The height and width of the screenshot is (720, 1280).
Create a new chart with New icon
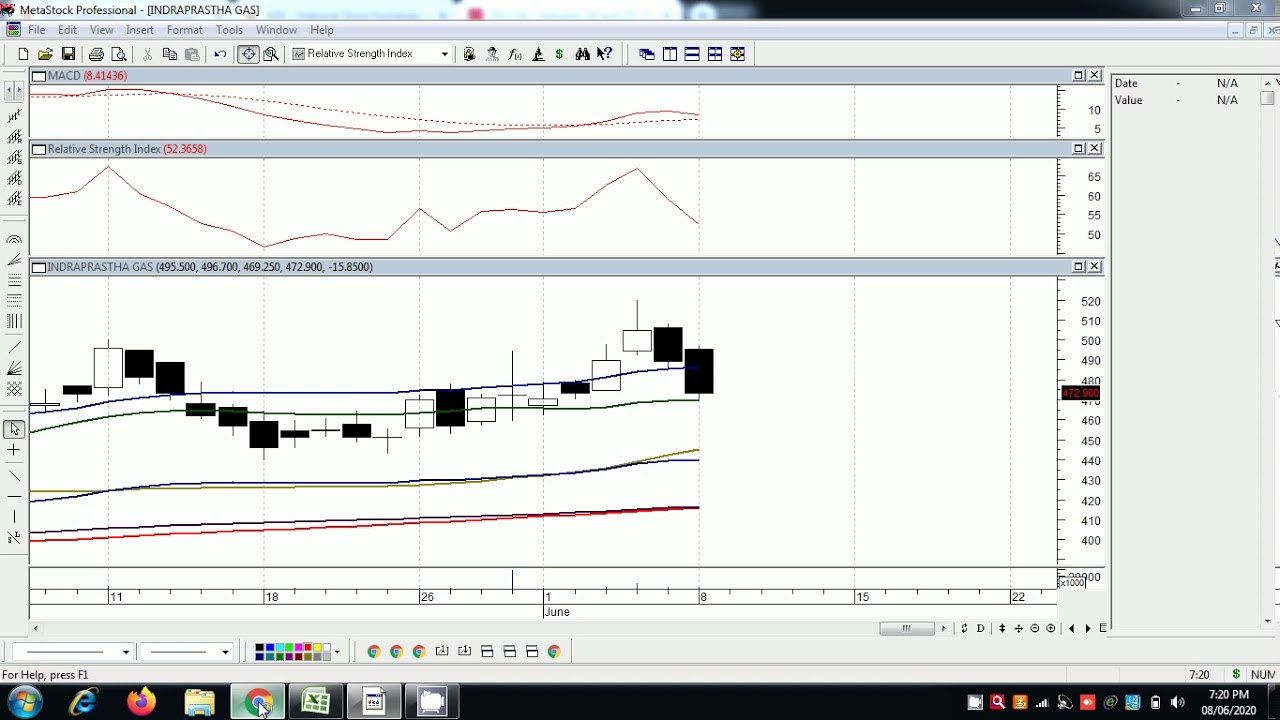23,54
